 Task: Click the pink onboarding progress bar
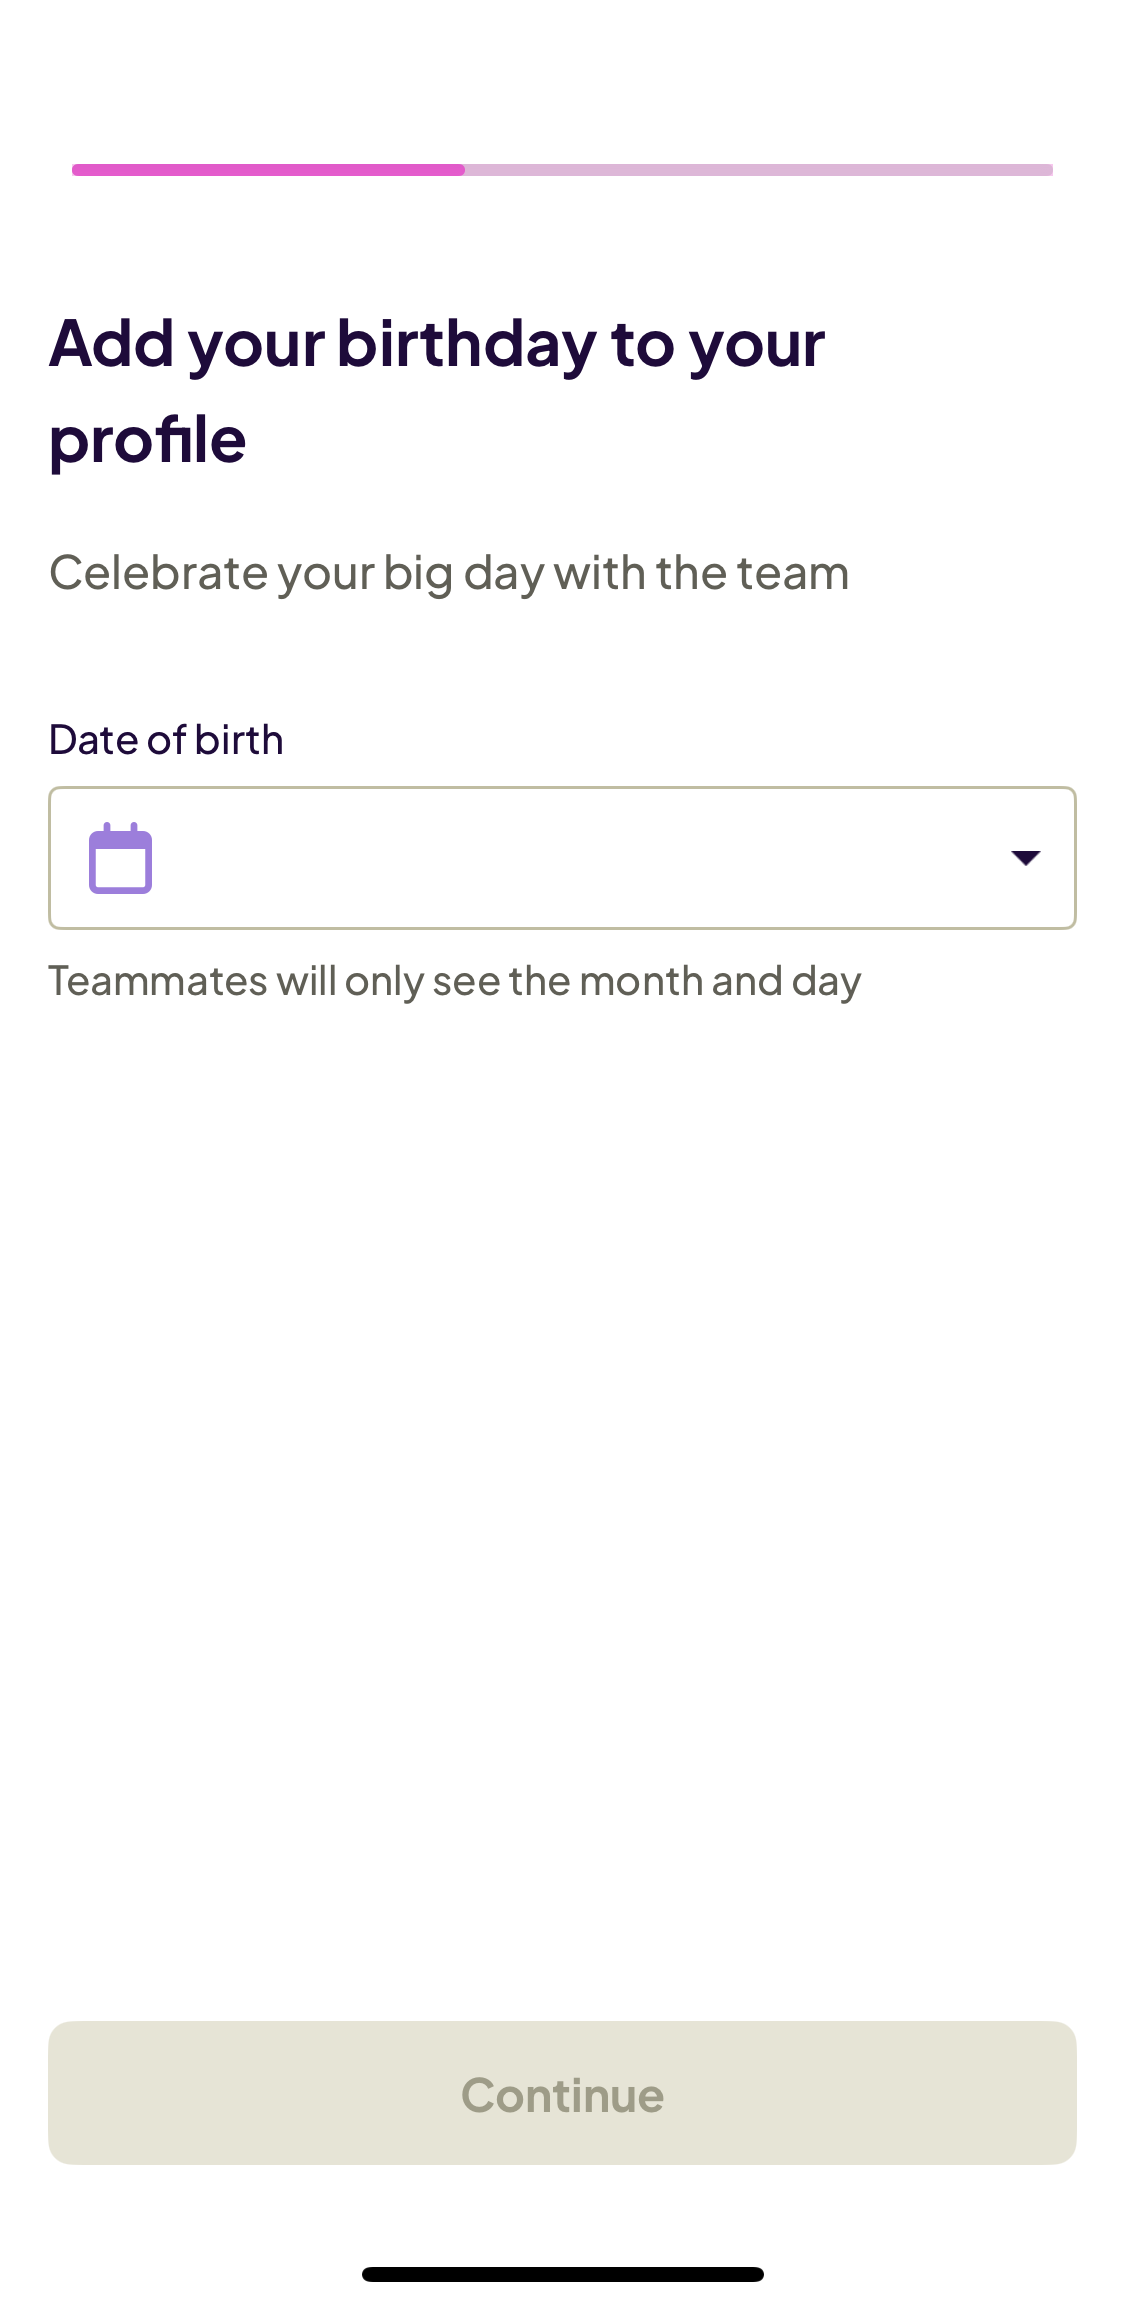pos(560,170)
